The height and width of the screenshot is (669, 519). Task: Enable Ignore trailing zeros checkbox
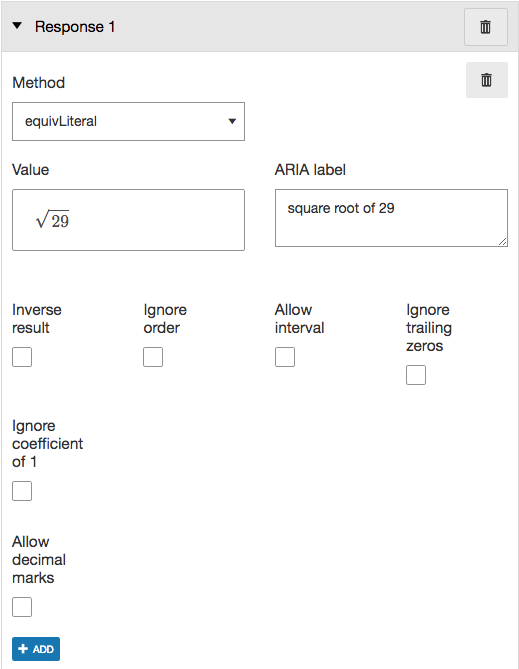click(416, 375)
